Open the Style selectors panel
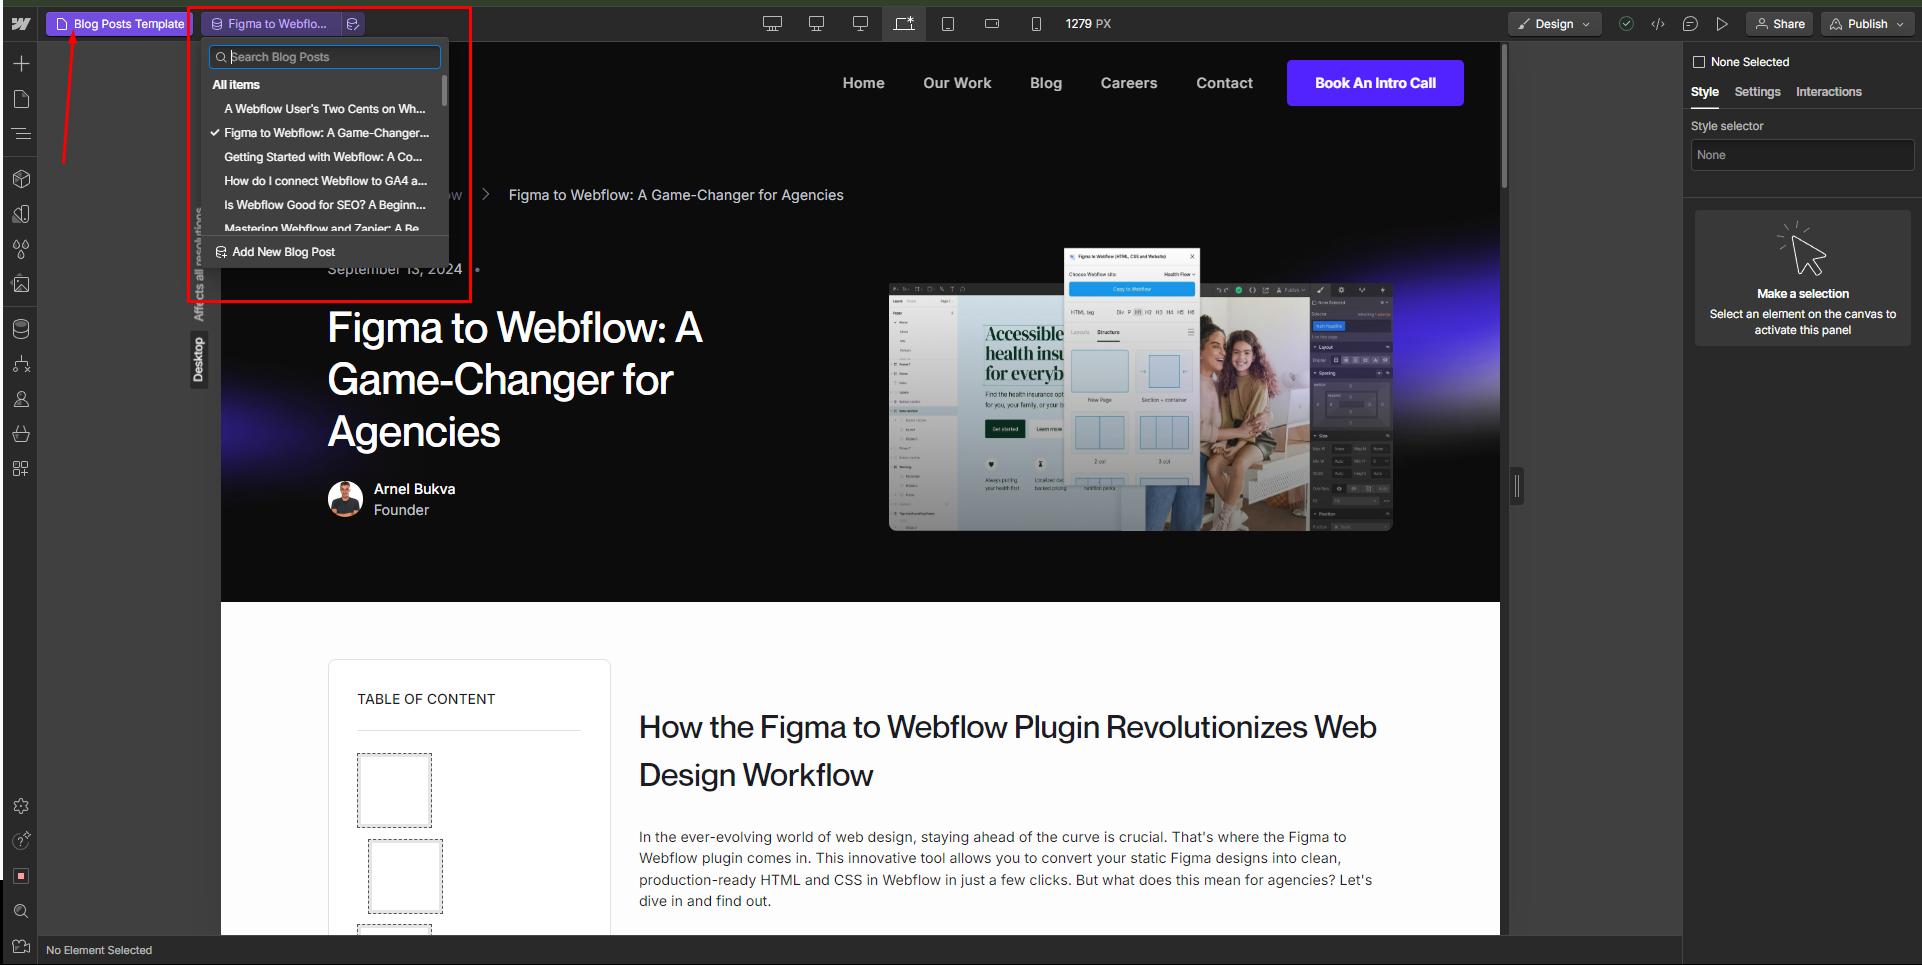Screen dimensions: 1922x965 [x=21, y=249]
